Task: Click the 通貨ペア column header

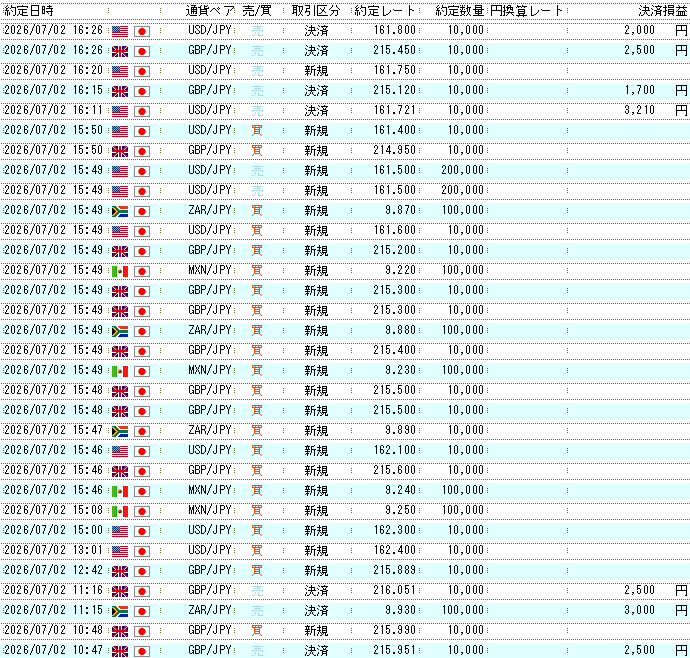Action: tap(210, 11)
